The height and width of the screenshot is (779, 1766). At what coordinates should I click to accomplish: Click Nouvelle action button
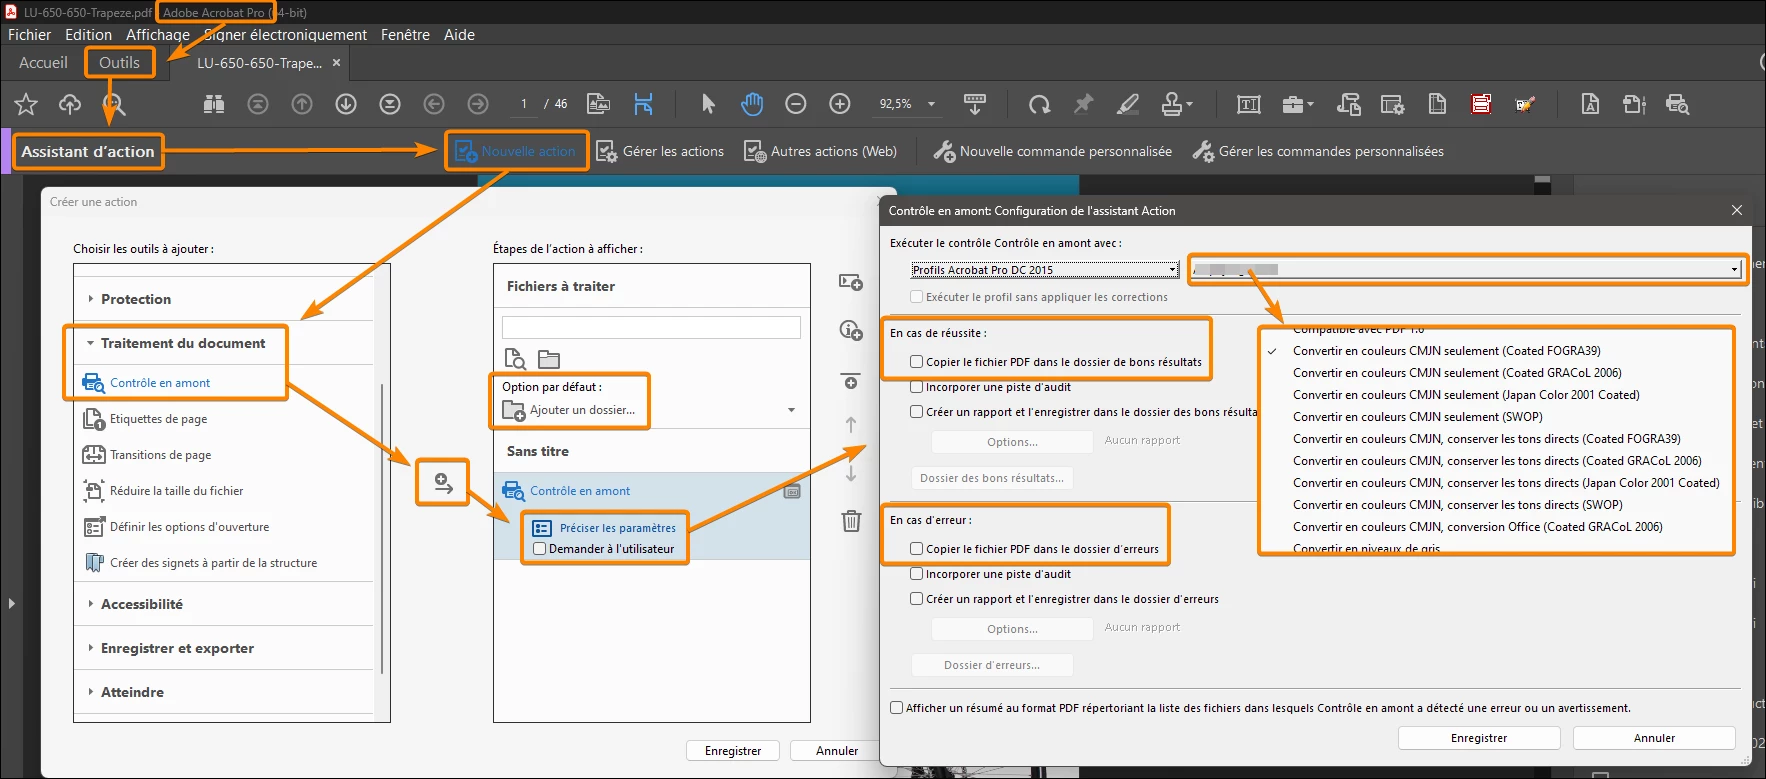[516, 151]
